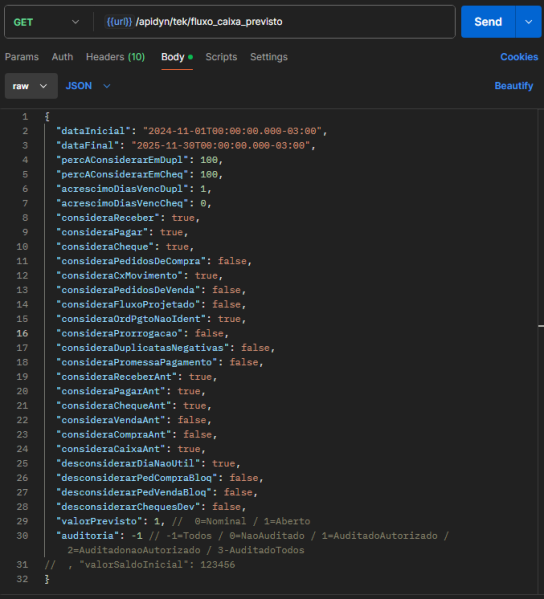This screenshot has height=599, width=544.
Task: Select the Body tab
Action: [x=177, y=57]
